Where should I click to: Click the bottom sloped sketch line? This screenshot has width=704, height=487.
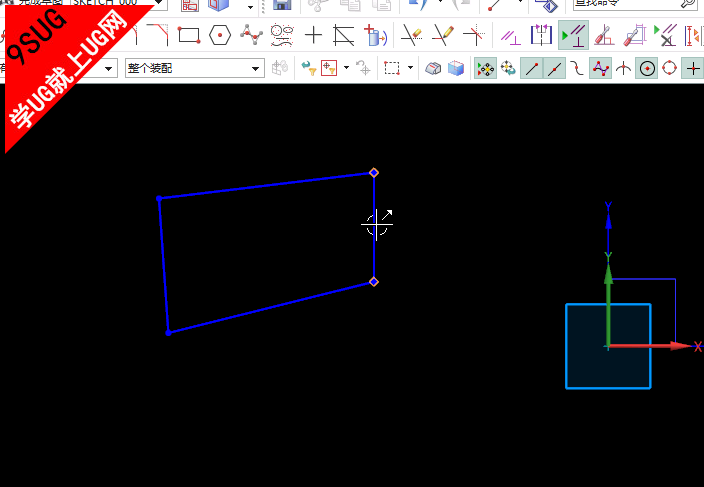click(x=271, y=307)
